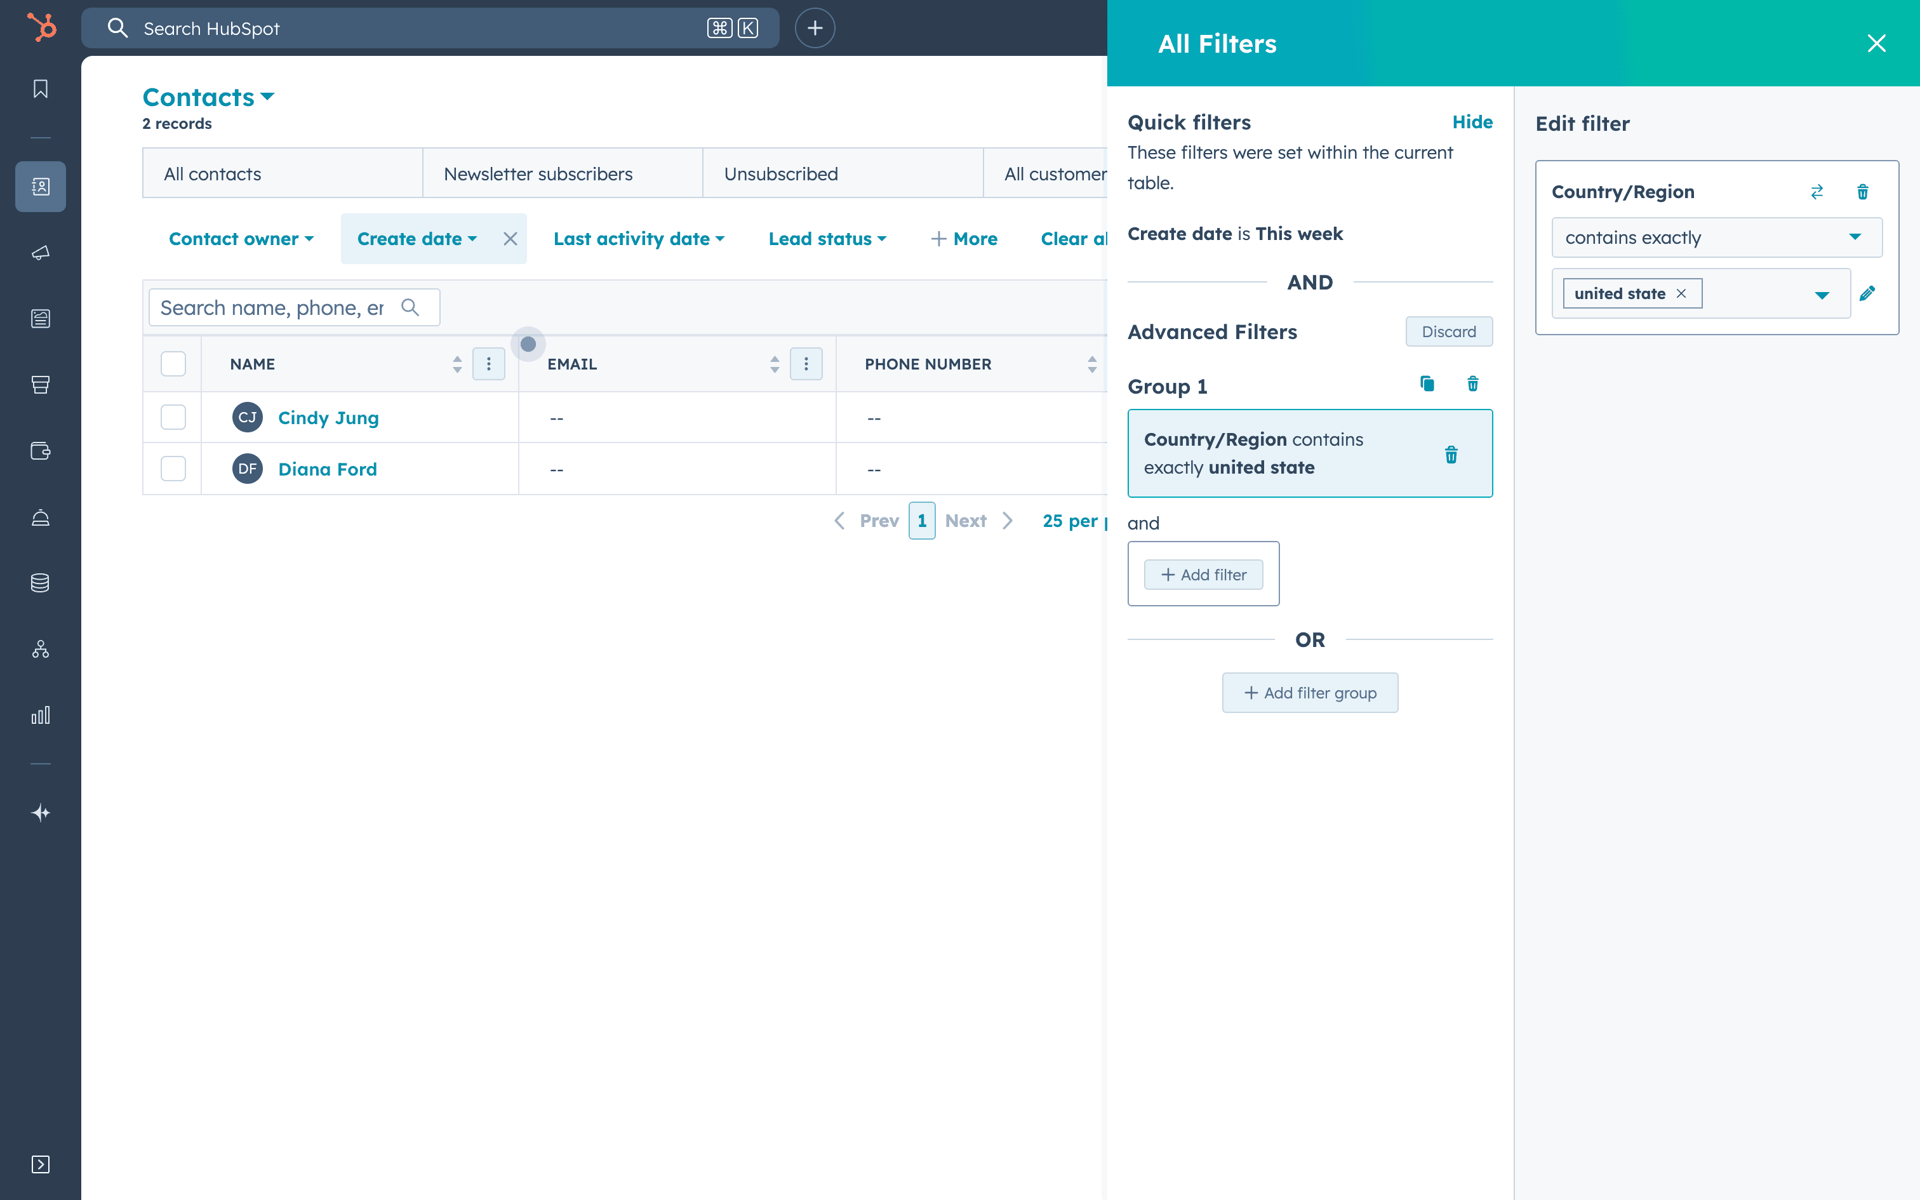This screenshot has height=1200, width=1920.
Task: Go to the Prev page
Action: [866, 521]
